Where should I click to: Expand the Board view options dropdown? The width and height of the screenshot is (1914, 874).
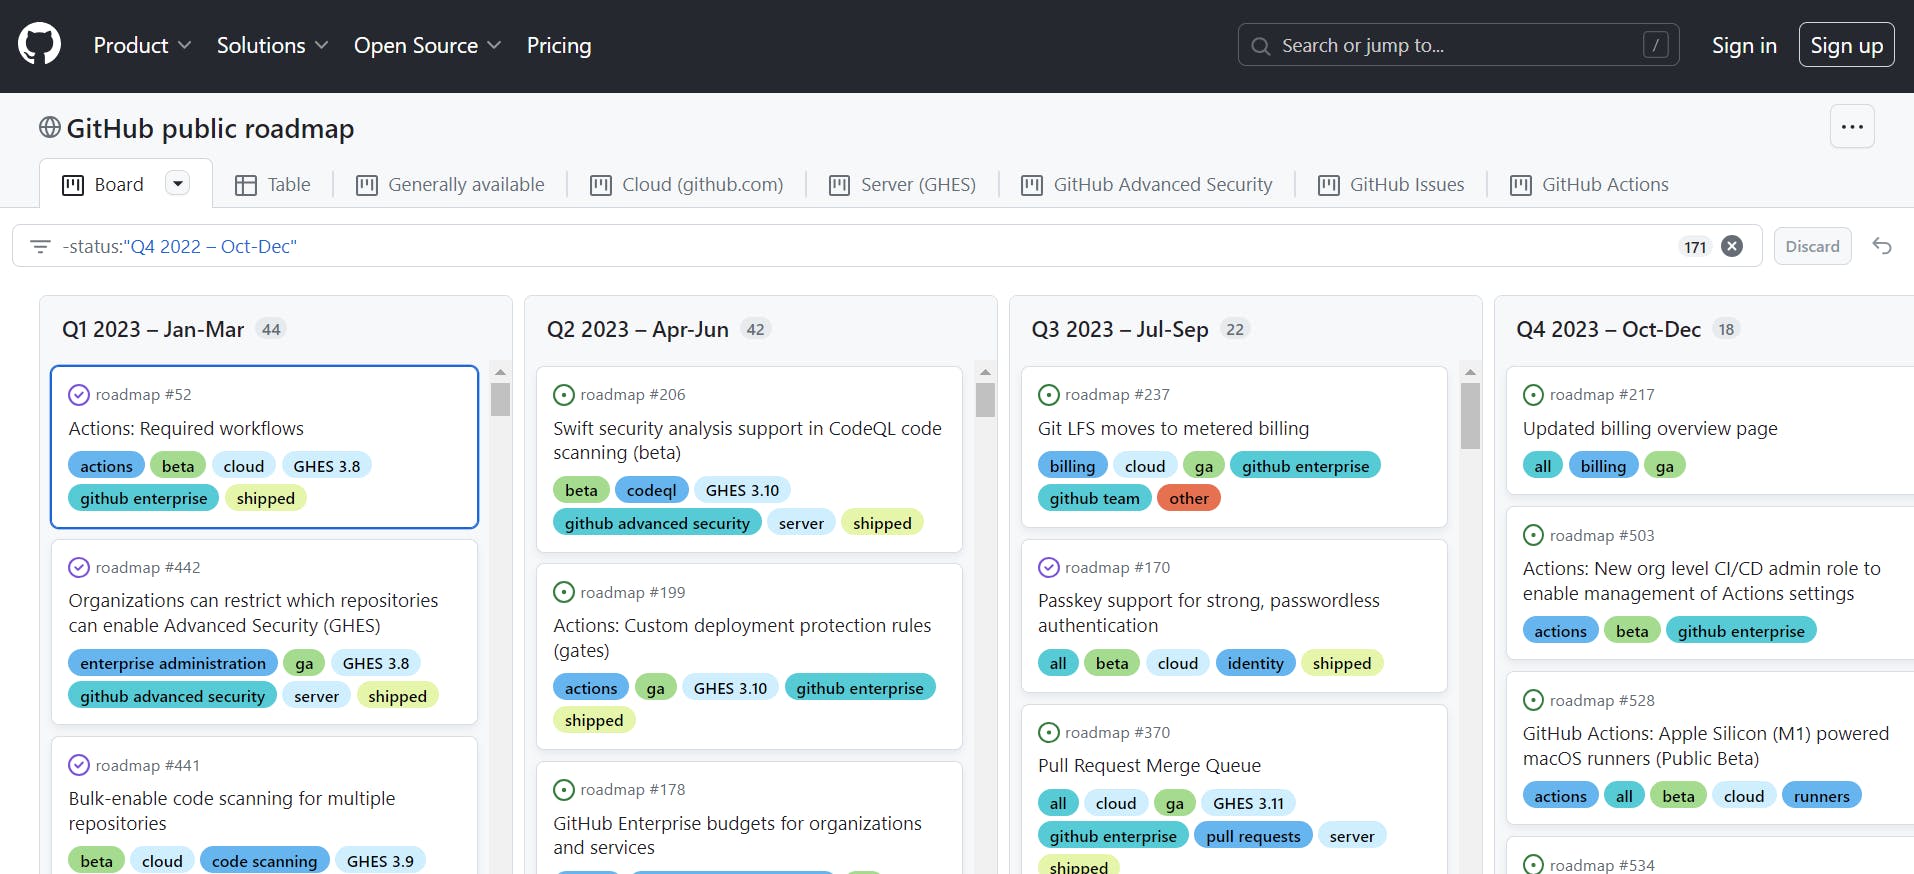[177, 184]
